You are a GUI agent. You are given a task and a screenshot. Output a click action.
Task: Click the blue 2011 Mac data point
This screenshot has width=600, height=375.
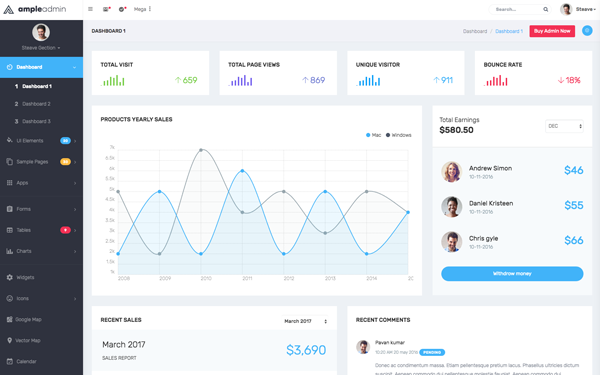tap(242, 171)
